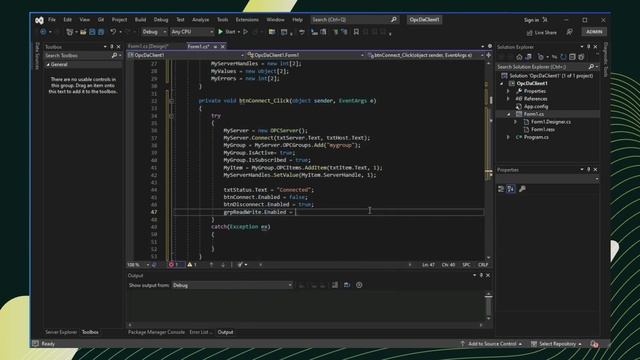Click the Home icon in Solution Explorer toolbar
This screenshot has width=640, height=360.
point(519,57)
